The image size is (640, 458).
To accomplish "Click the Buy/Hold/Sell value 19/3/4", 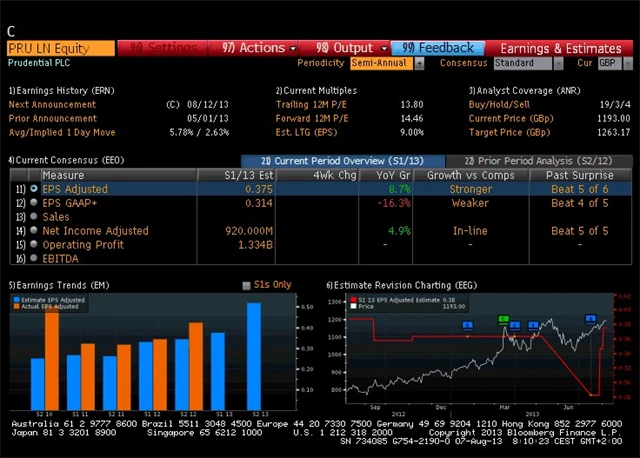I will [615, 104].
